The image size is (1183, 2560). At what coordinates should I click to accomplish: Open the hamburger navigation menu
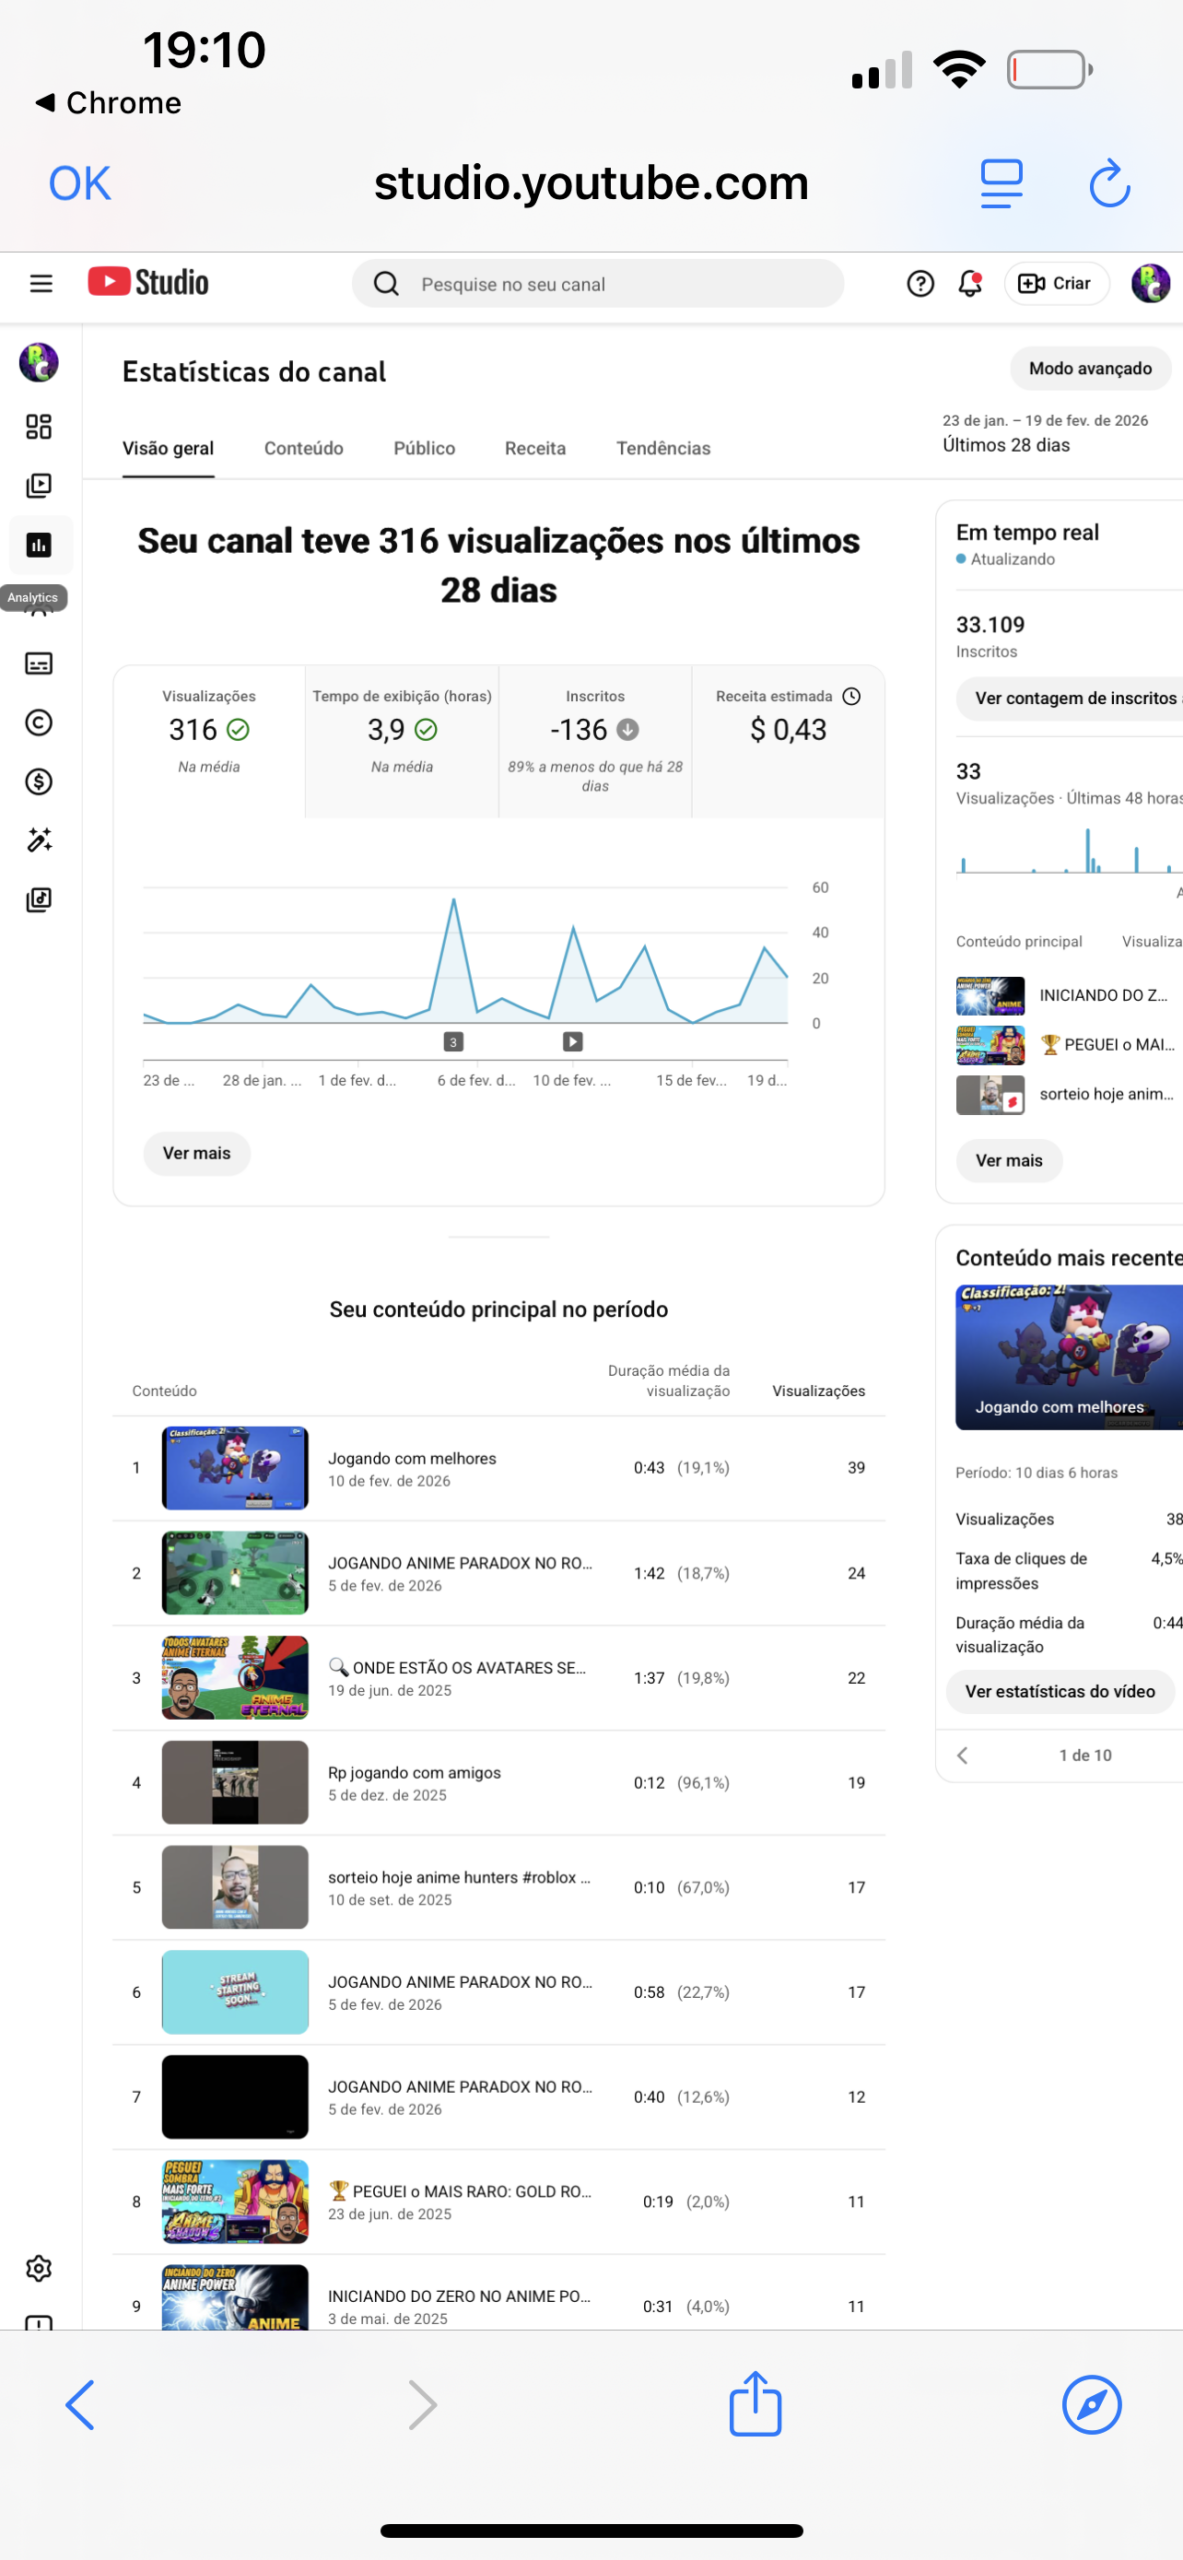point(41,284)
